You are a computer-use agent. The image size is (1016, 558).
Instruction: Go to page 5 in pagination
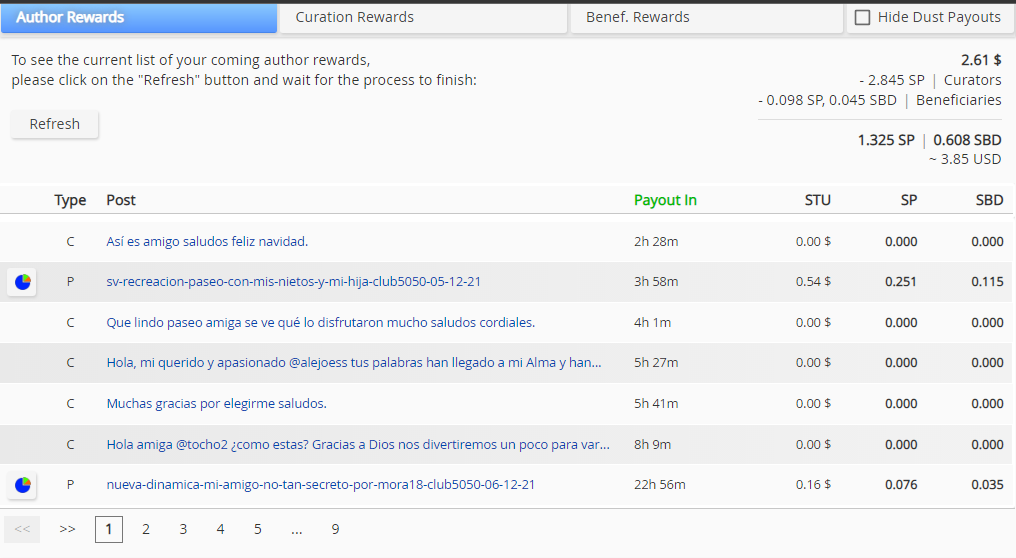[258, 529]
